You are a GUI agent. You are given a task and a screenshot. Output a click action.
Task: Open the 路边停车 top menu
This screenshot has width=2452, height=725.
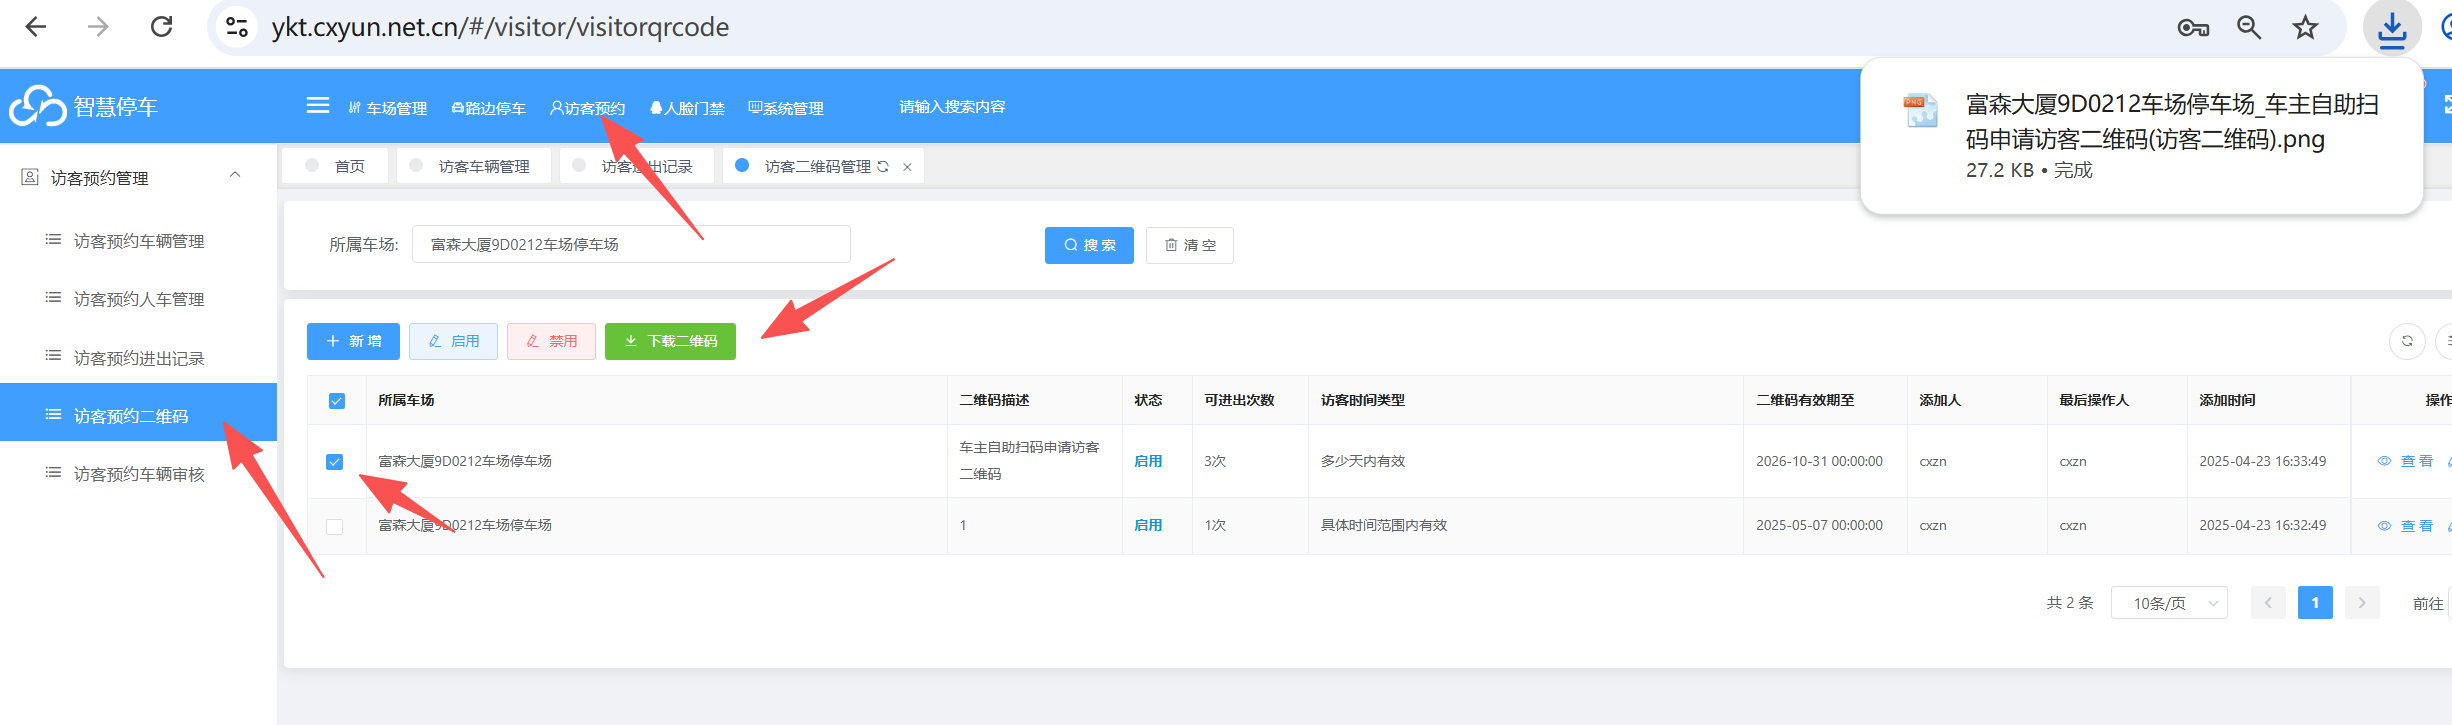point(488,108)
